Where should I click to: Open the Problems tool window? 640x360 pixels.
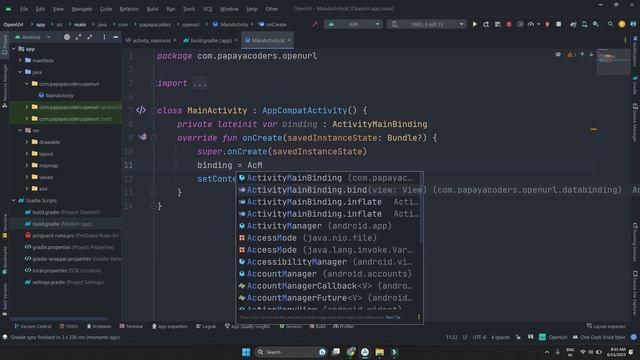tap(99, 327)
